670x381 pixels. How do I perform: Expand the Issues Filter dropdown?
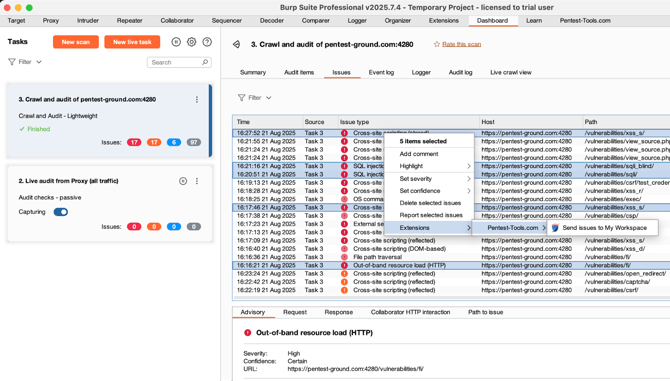(254, 98)
